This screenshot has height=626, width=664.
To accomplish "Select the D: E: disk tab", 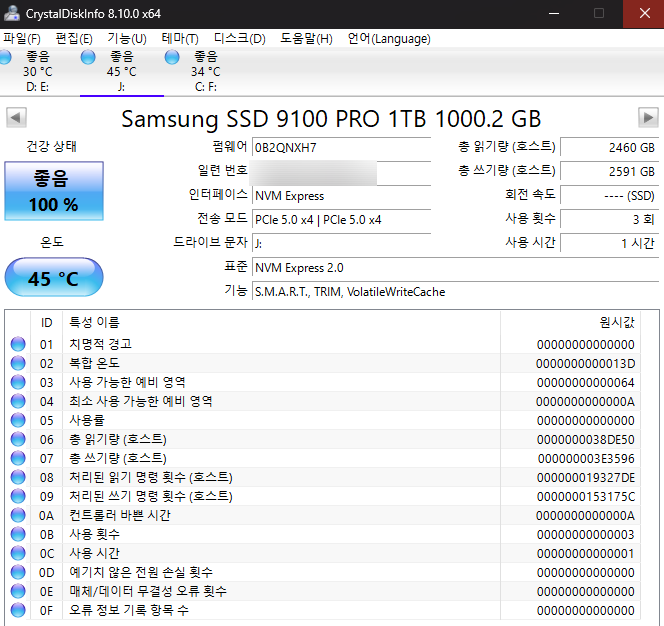I will point(37,72).
